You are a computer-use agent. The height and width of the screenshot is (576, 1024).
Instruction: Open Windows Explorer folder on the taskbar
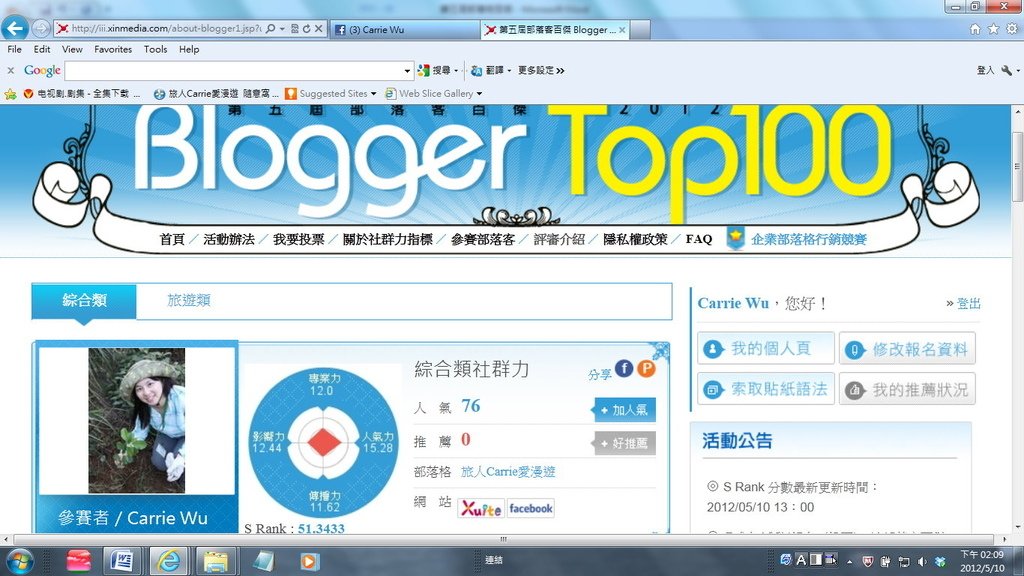[216, 561]
